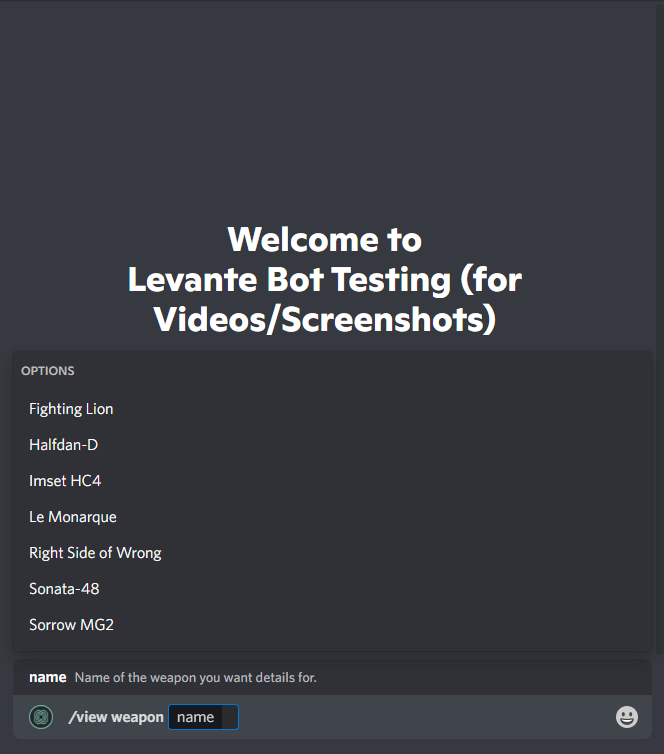Click the chat scrollbar track
Image resolution: width=664 pixels, height=754 pixels.
click(660, 327)
